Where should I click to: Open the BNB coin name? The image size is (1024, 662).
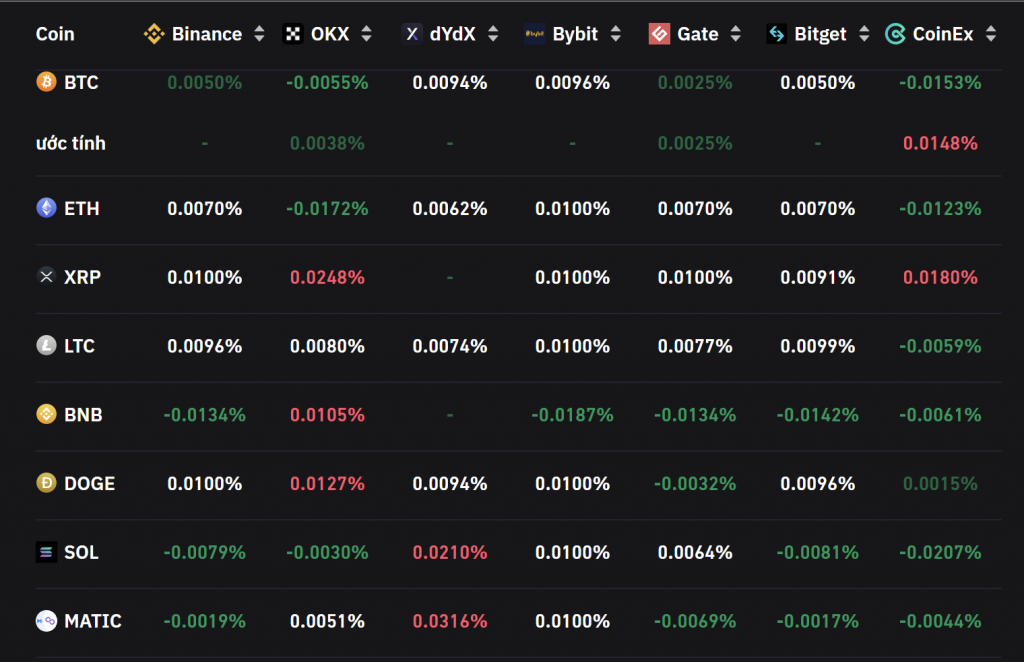click(84, 415)
